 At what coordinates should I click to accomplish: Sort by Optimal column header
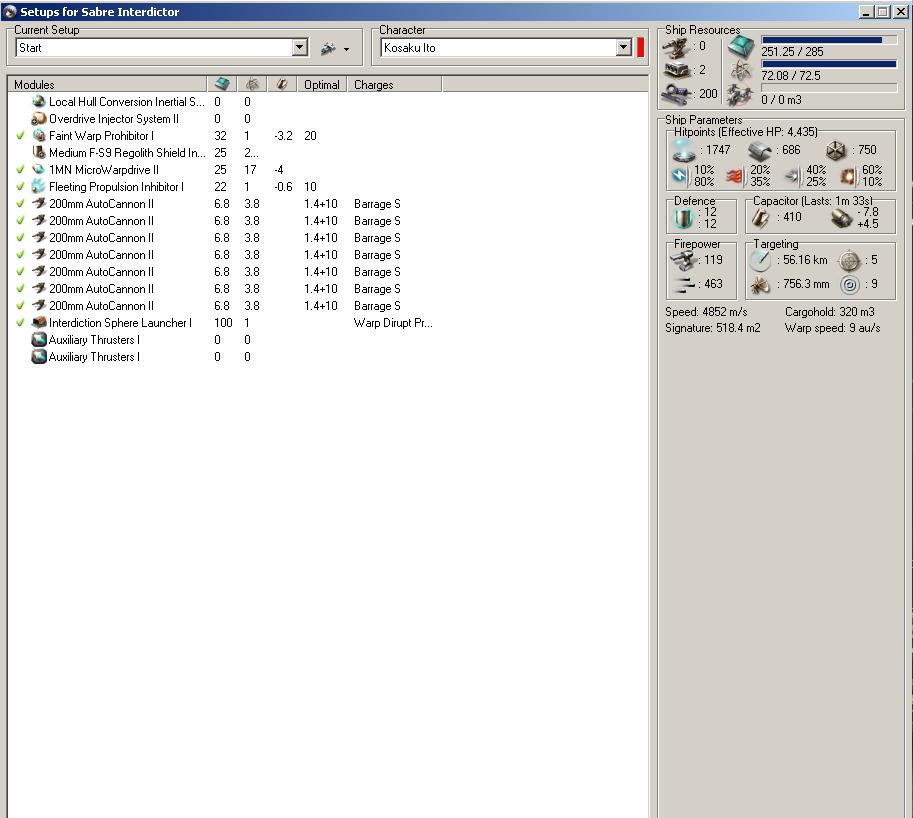tap(321, 84)
